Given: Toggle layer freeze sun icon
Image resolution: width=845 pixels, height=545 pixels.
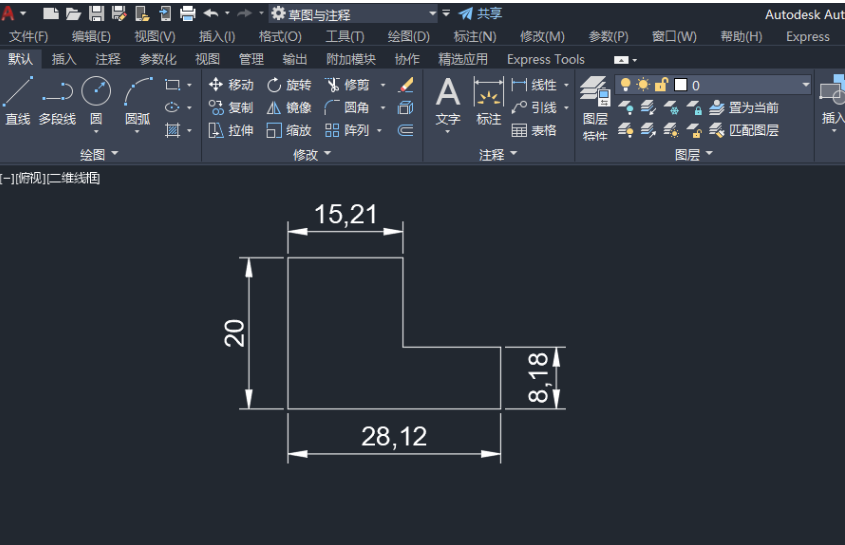Looking at the screenshot, I should pyautogui.click(x=643, y=85).
